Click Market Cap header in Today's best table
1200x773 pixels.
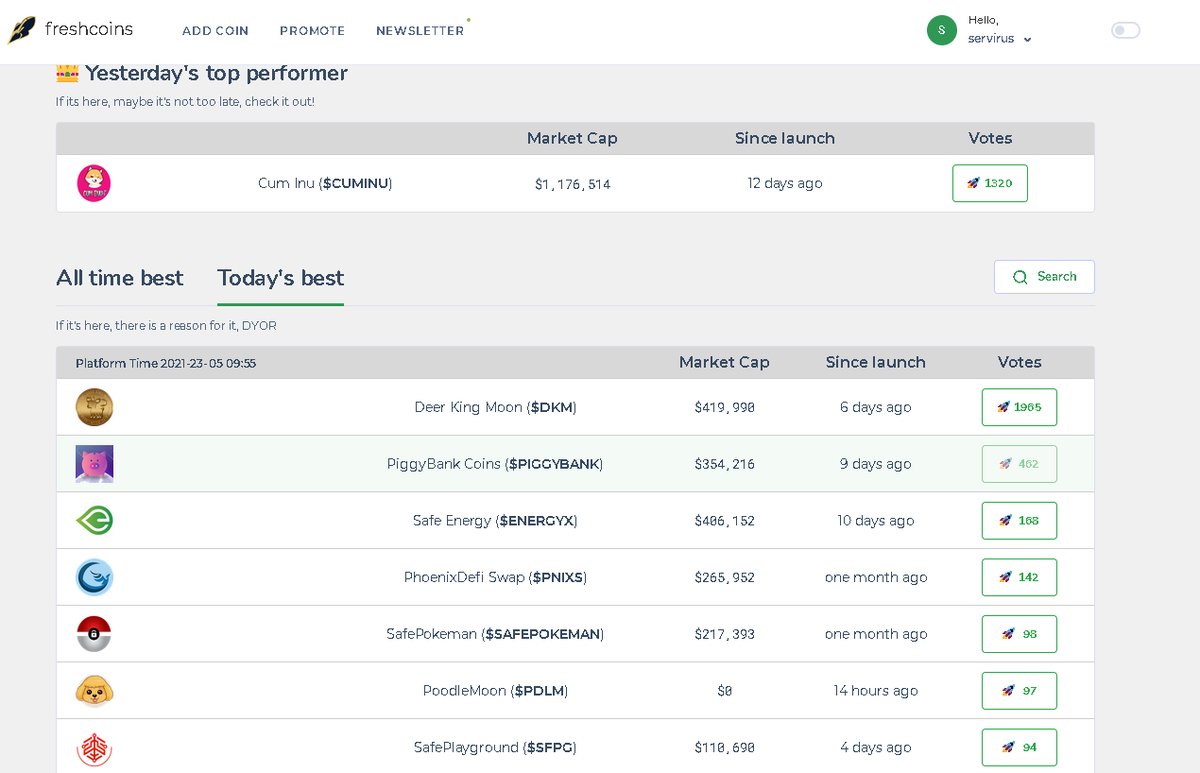(724, 362)
